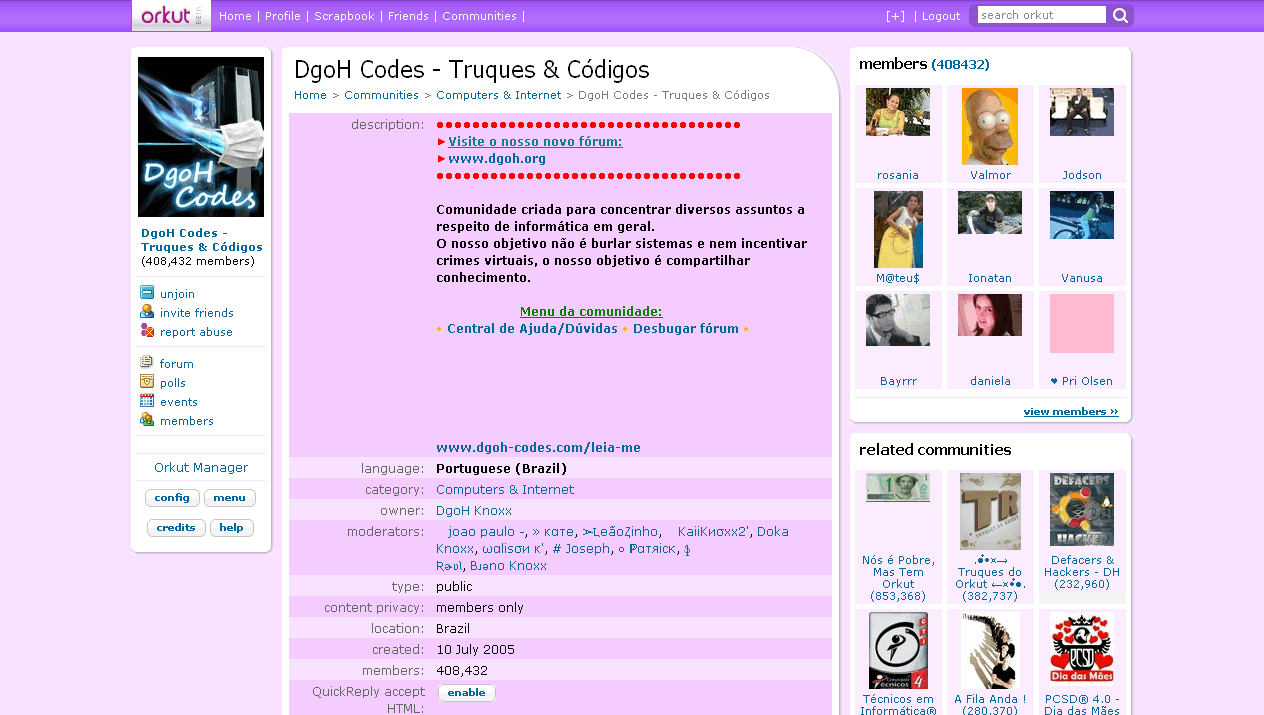The width and height of the screenshot is (1264, 715).
Task: Click the unjoin community icon
Action: click(147, 293)
